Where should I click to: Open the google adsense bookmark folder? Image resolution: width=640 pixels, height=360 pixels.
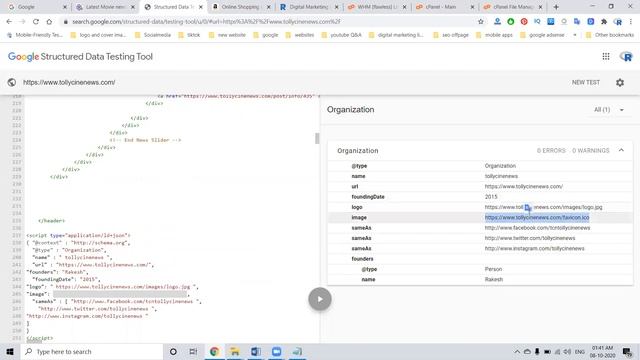coord(542,35)
